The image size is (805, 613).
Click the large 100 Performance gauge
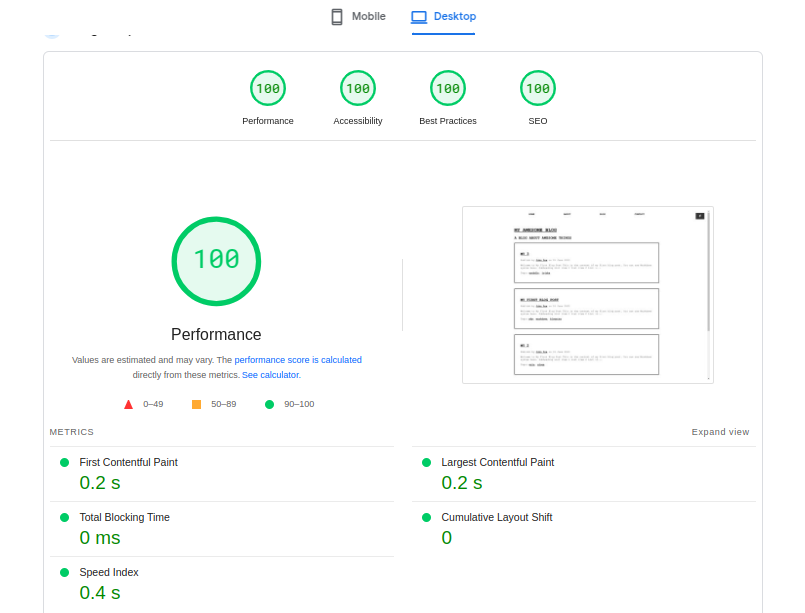click(x=216, y=261)
